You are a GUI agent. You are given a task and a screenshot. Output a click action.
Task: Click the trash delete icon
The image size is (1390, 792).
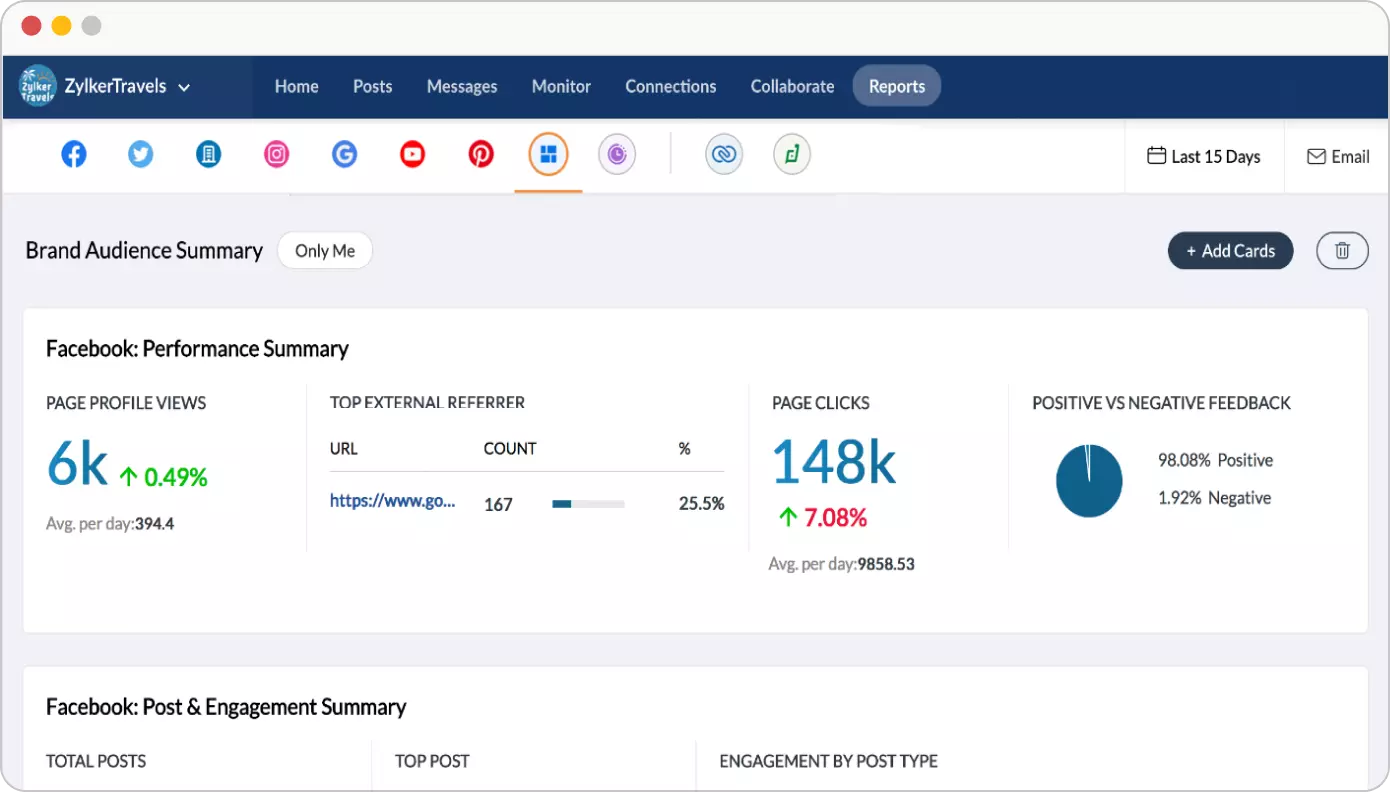pos(1342,251)
